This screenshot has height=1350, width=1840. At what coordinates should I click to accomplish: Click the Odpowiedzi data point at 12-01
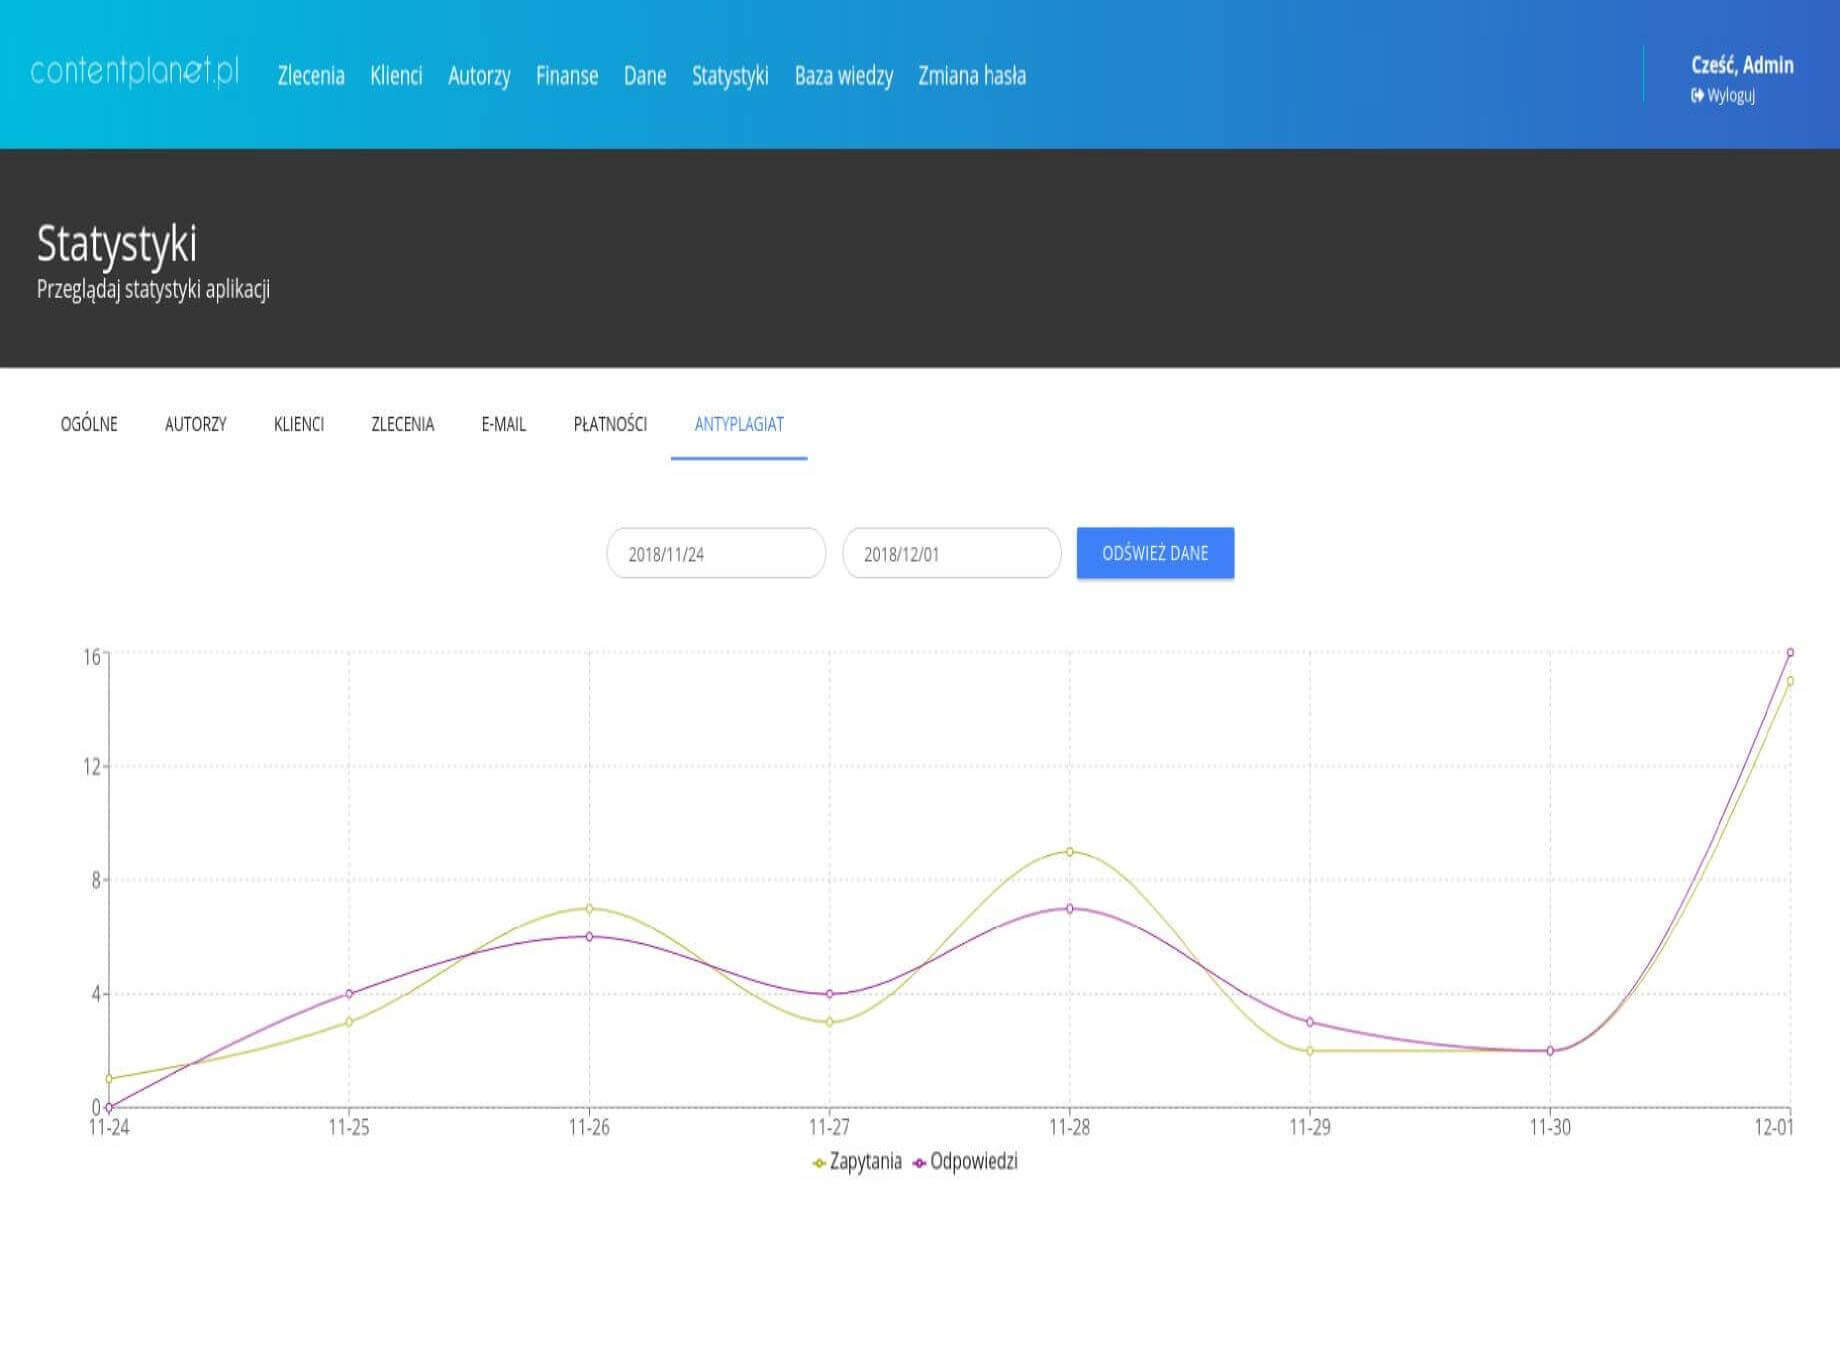click(1790, 653)
